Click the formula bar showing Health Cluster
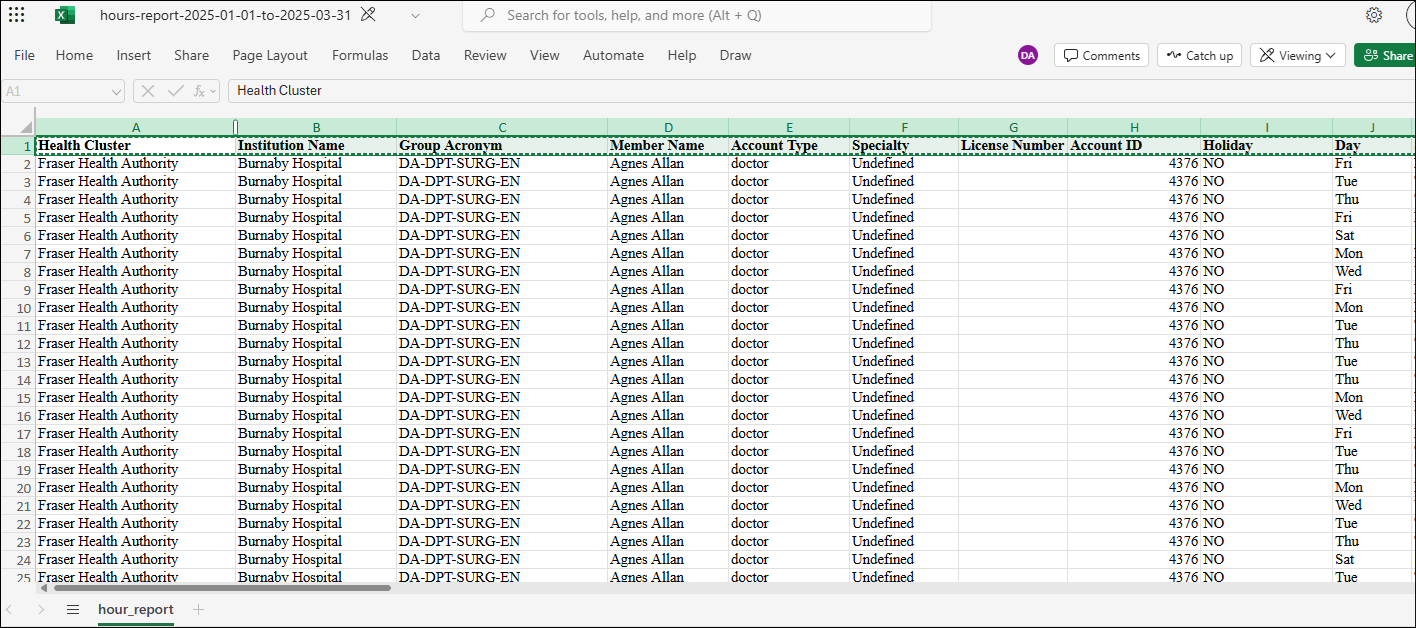 click(x=820, y=91)
